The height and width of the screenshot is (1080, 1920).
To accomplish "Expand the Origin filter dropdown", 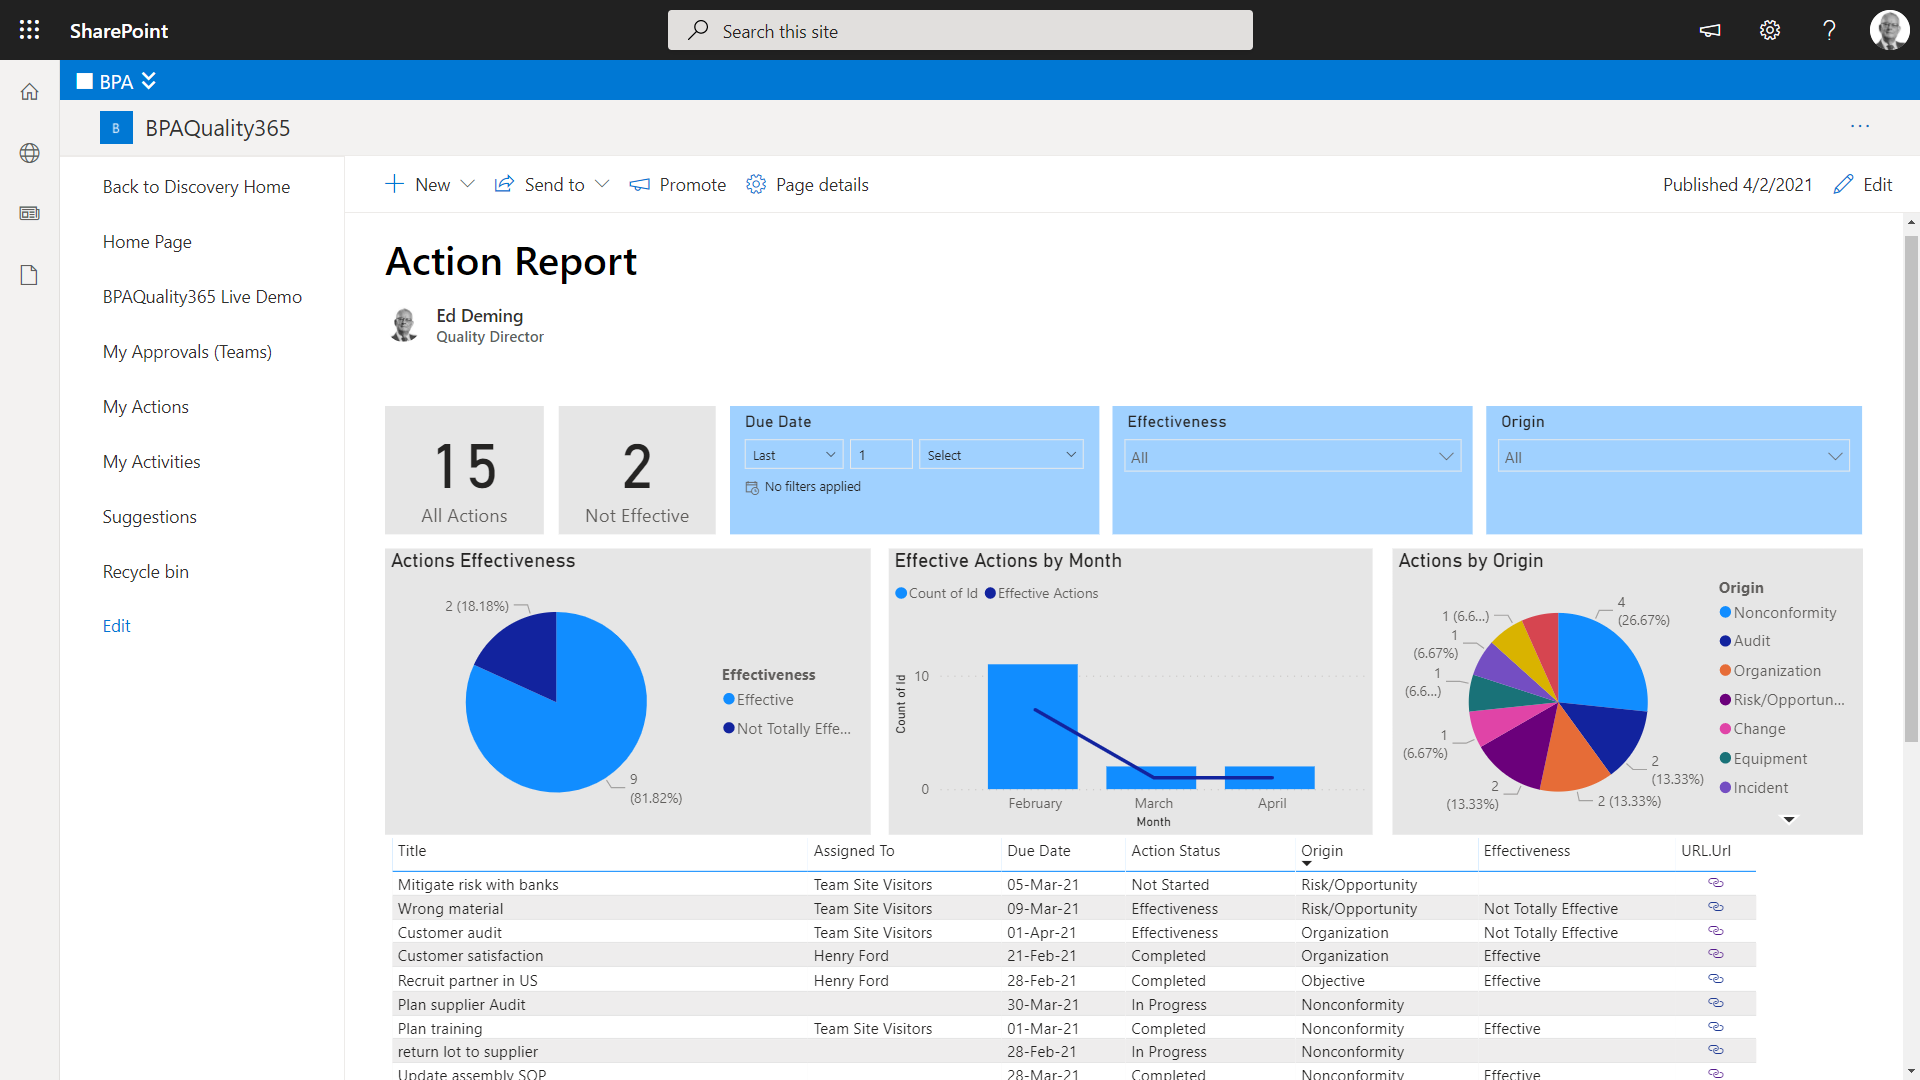I will 1673,457.
